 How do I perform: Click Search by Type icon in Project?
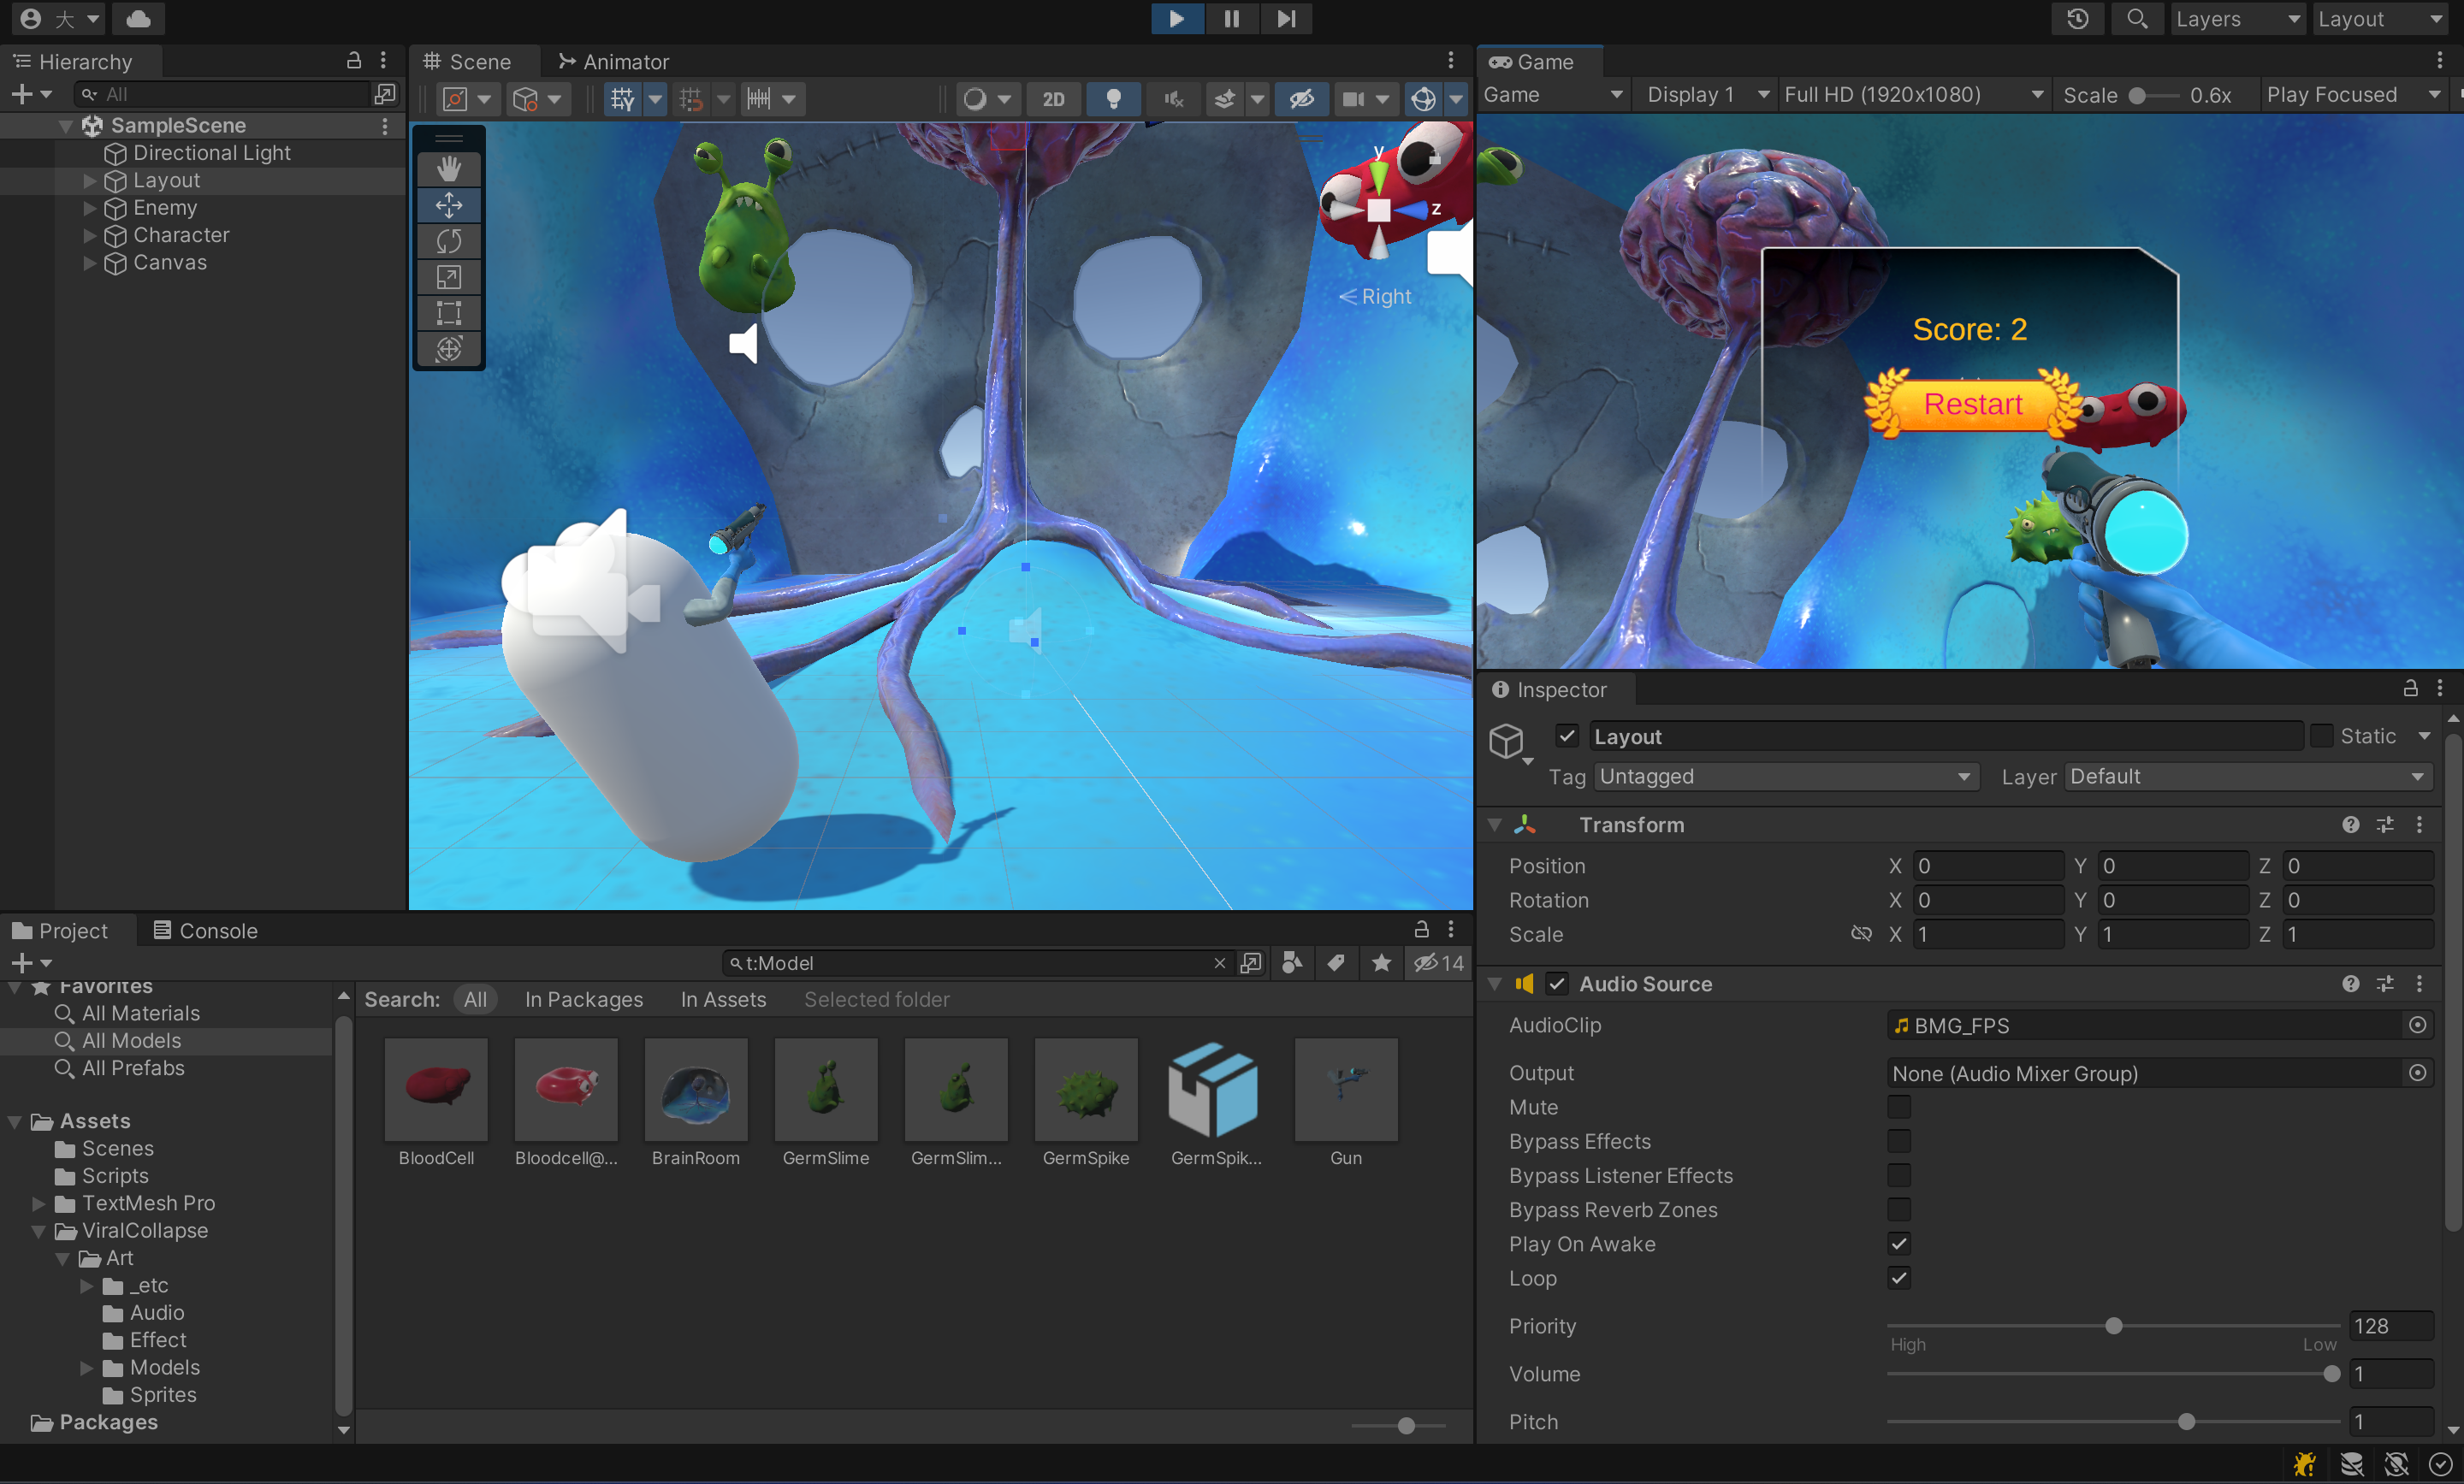click(1292, 962)
